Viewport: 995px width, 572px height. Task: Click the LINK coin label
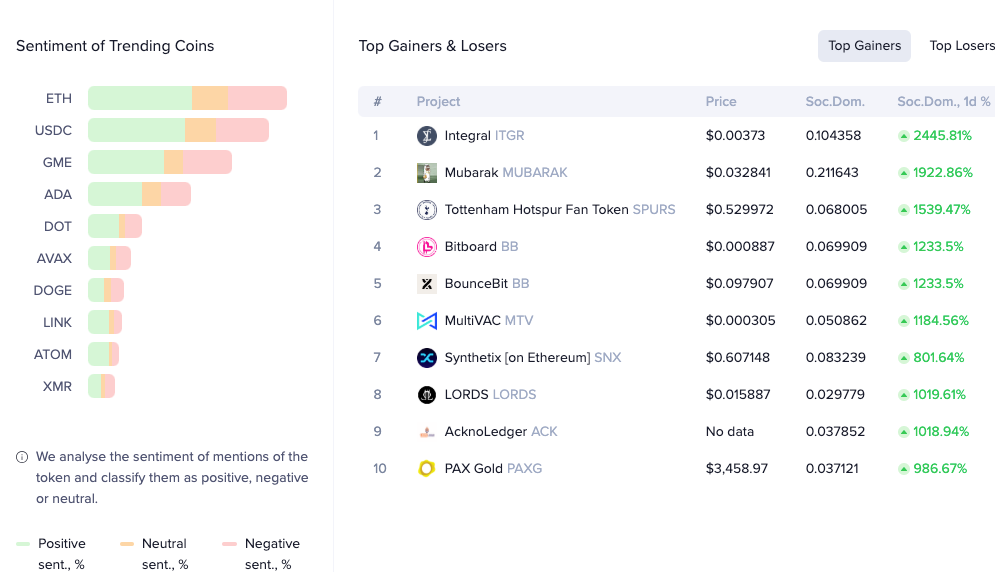[x=57, y=323]
